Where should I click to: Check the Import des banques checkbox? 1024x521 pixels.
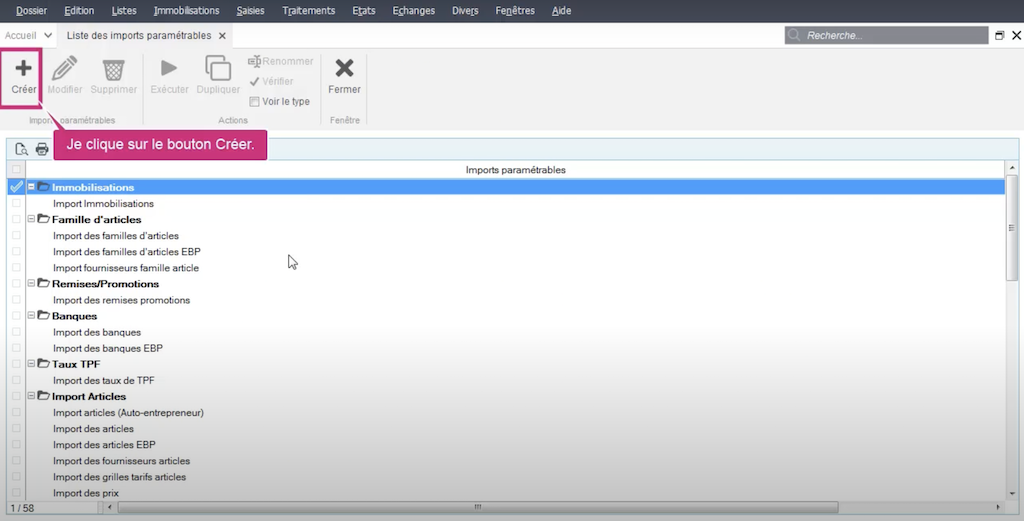click(x=16, y=332)
